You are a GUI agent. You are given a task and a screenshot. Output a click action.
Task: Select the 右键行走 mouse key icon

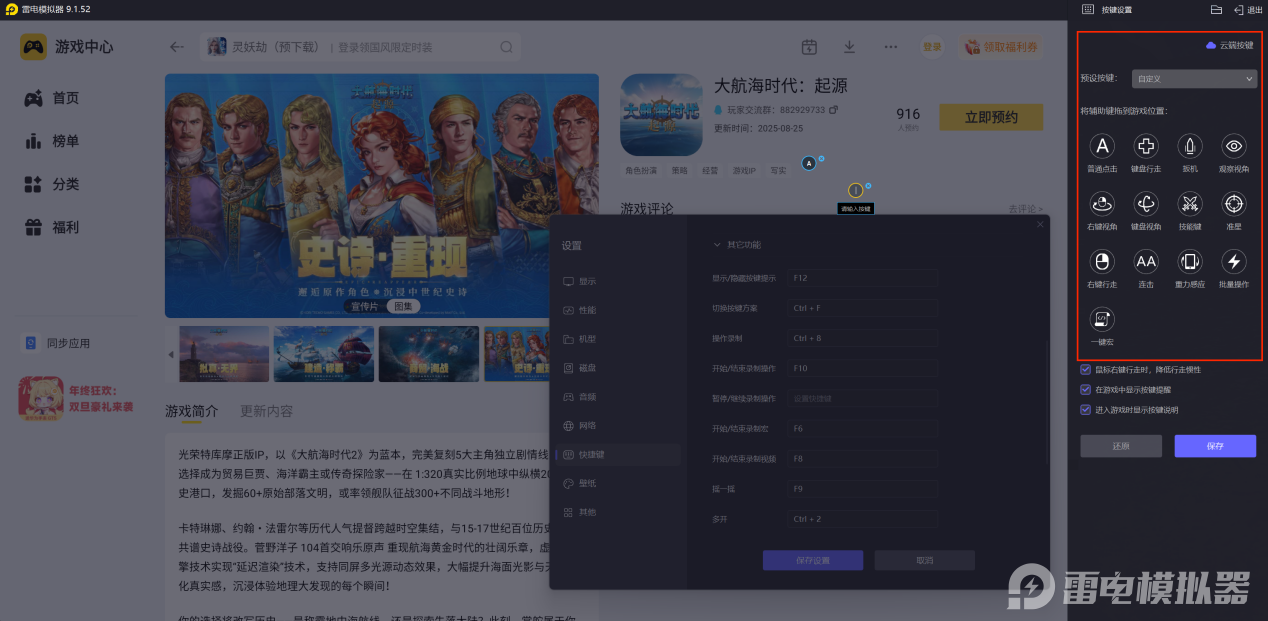1101,262
